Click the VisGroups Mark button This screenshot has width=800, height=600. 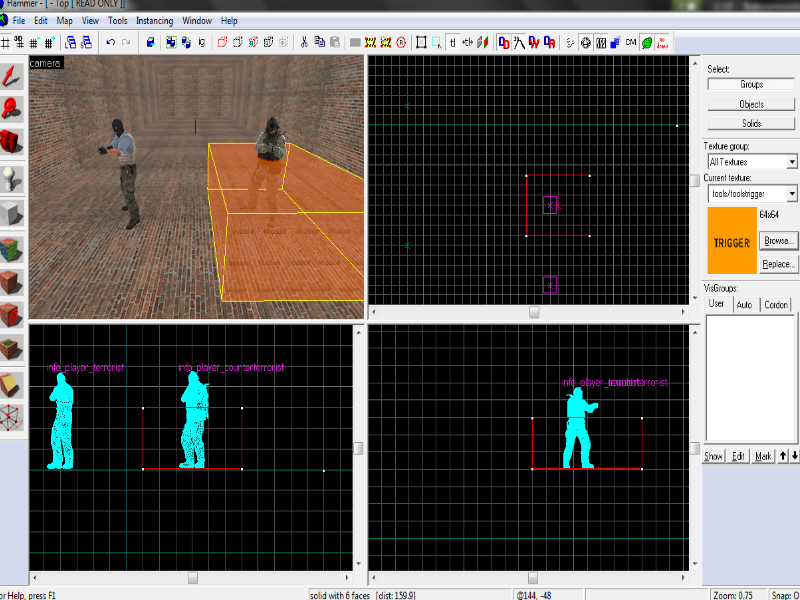pyautogui.click(x=763, y=456)
